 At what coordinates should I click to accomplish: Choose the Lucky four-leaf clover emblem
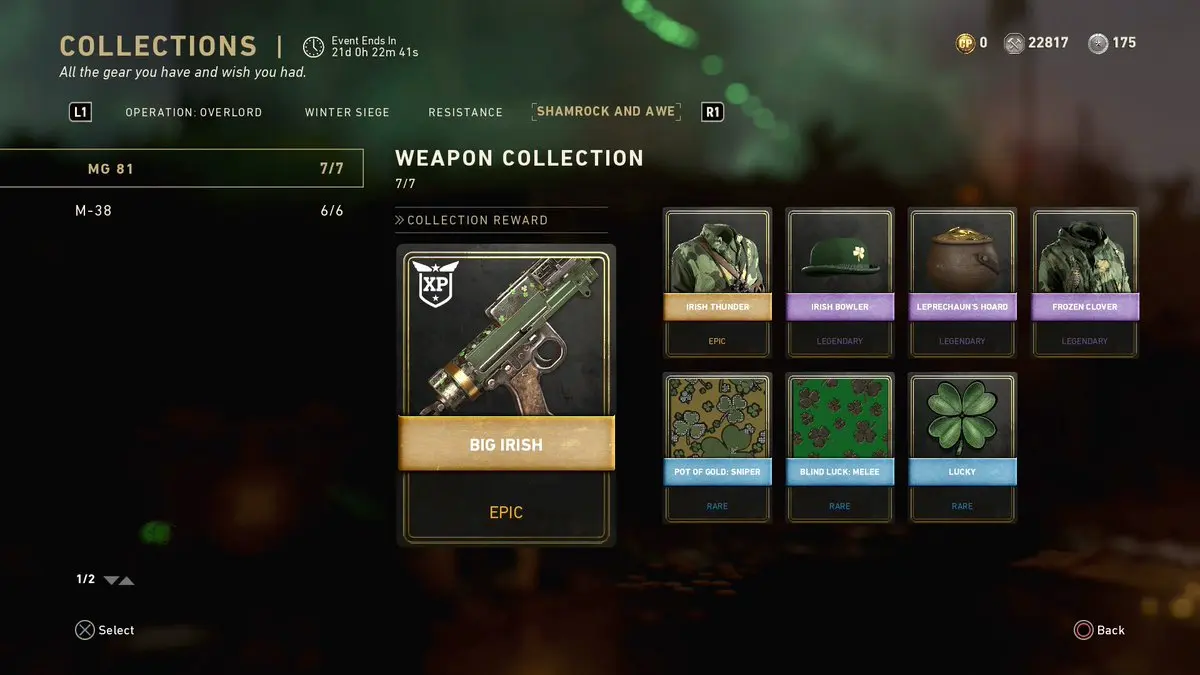tap(962, 448)
